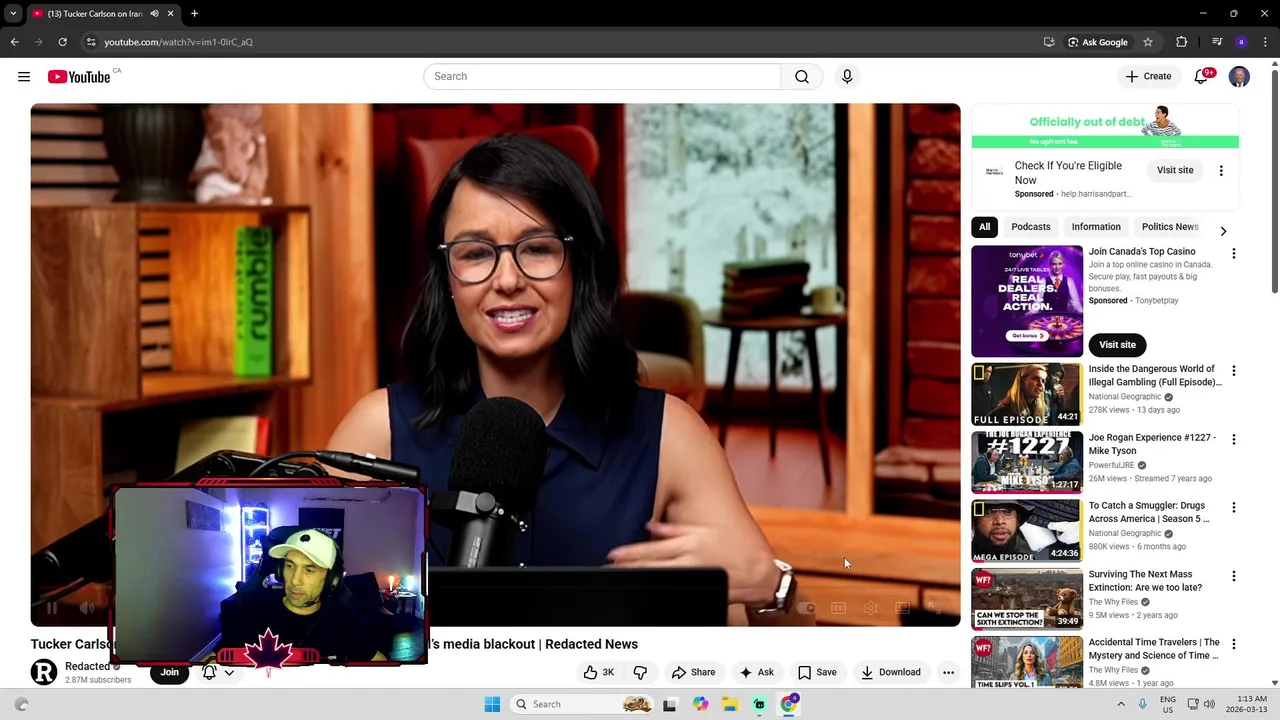
Task: Visit site for the Harris debt ad
Action: pyautogui.click(x=1175, y=171)
